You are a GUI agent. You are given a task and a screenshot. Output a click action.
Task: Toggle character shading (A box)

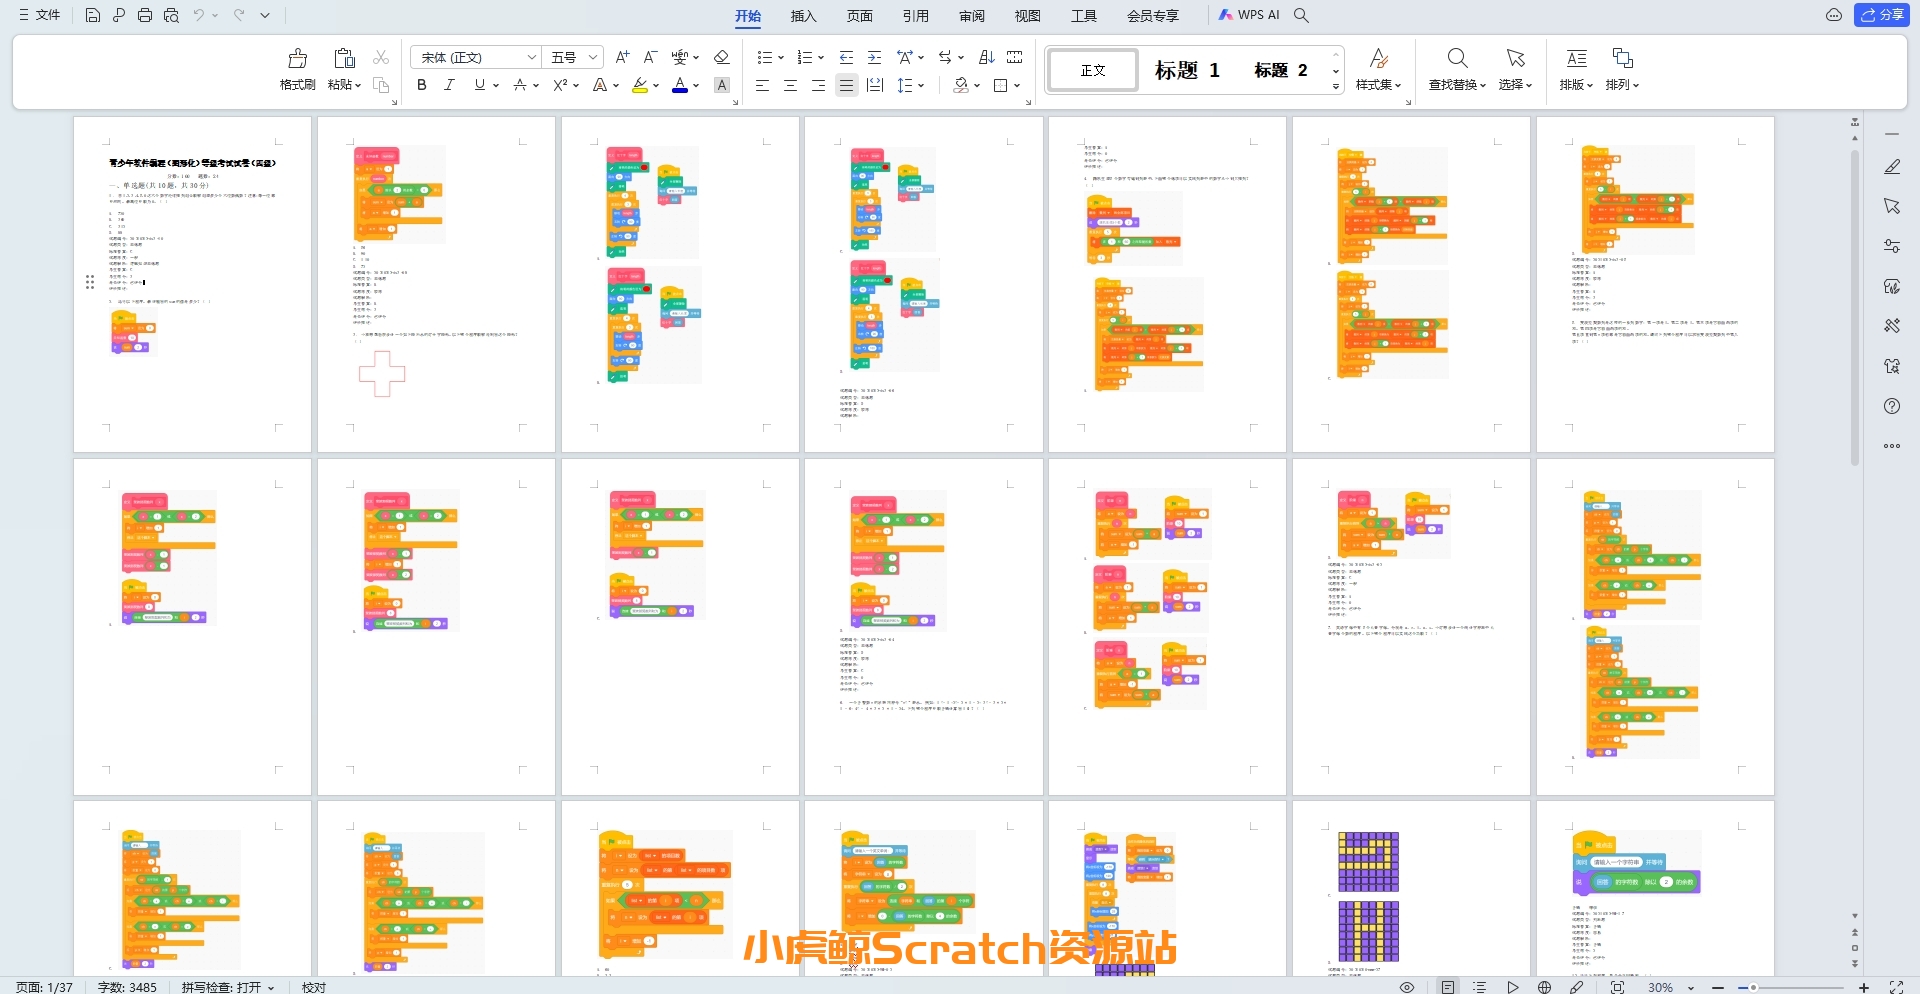click(x=722, y=85)
